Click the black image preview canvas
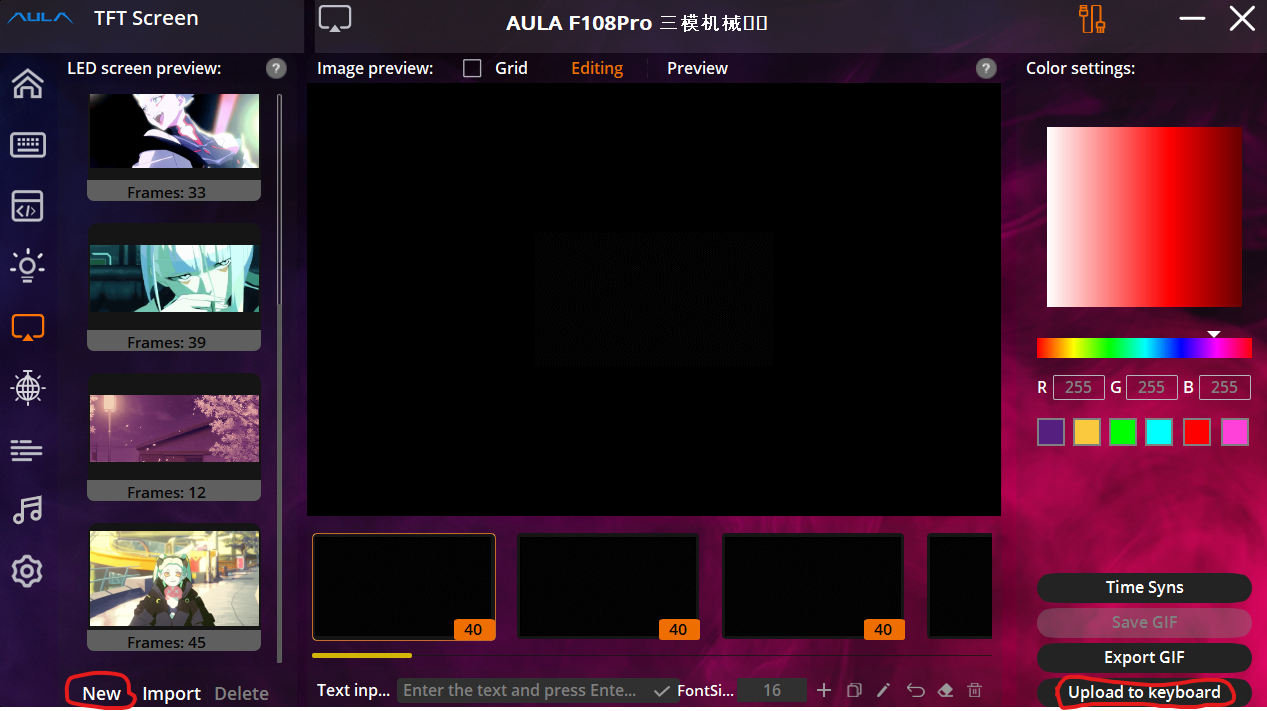1267x711 pixels. click(654, 300)
